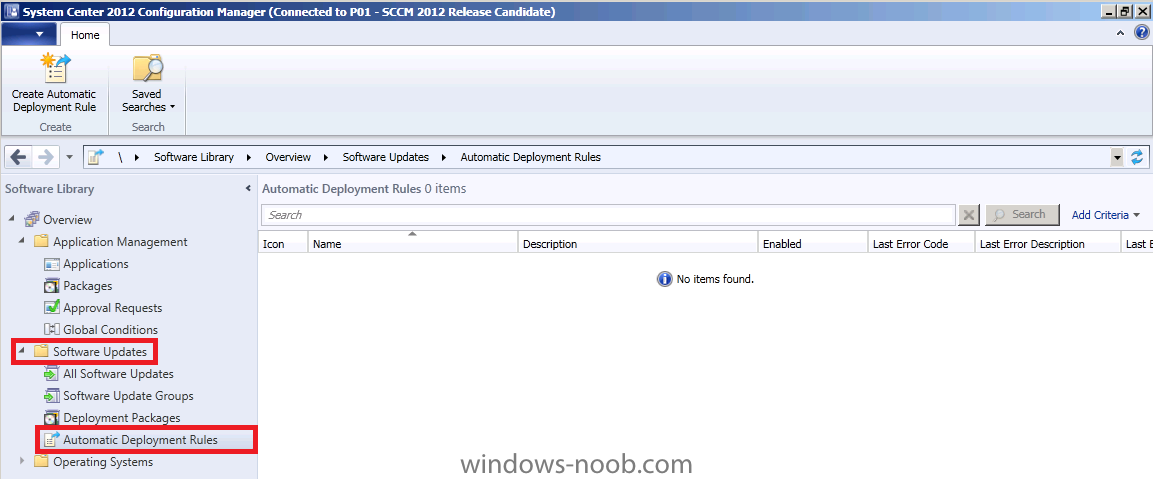Open the Software Update Groups node
The width and height of the screenshot is (1153, 479).
click(128, 396)
